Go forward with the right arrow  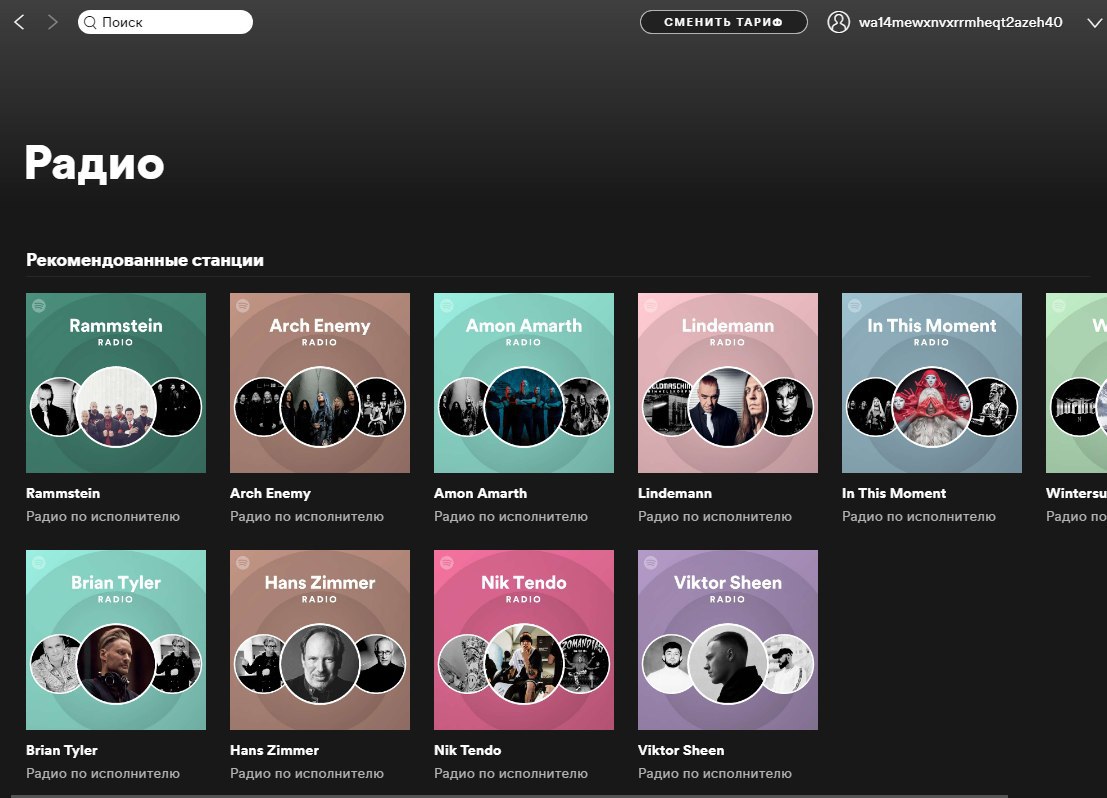53,22
